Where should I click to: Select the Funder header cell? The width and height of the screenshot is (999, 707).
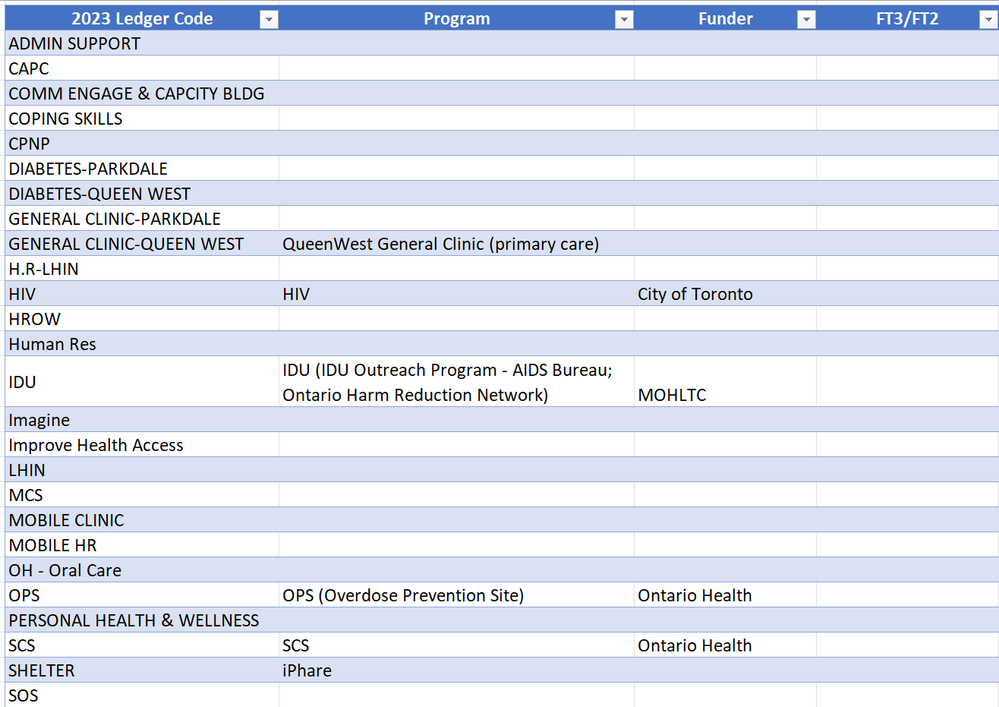(726, 18)
